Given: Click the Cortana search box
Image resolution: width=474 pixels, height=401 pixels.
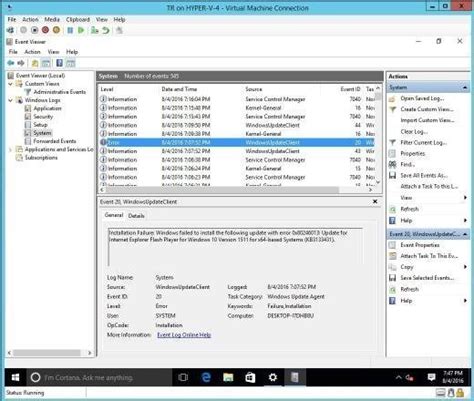Looking at the screenshot, I should click(99, 377).
